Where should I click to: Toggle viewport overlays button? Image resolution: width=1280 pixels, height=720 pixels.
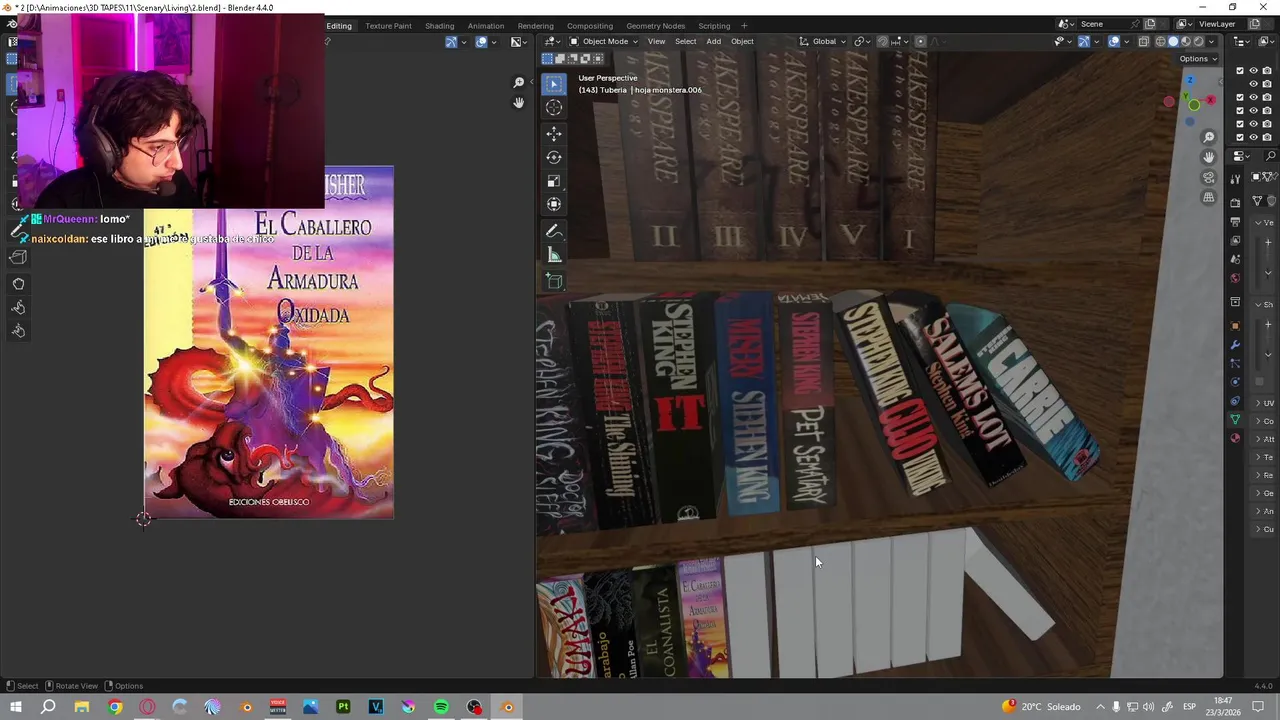1114,41
